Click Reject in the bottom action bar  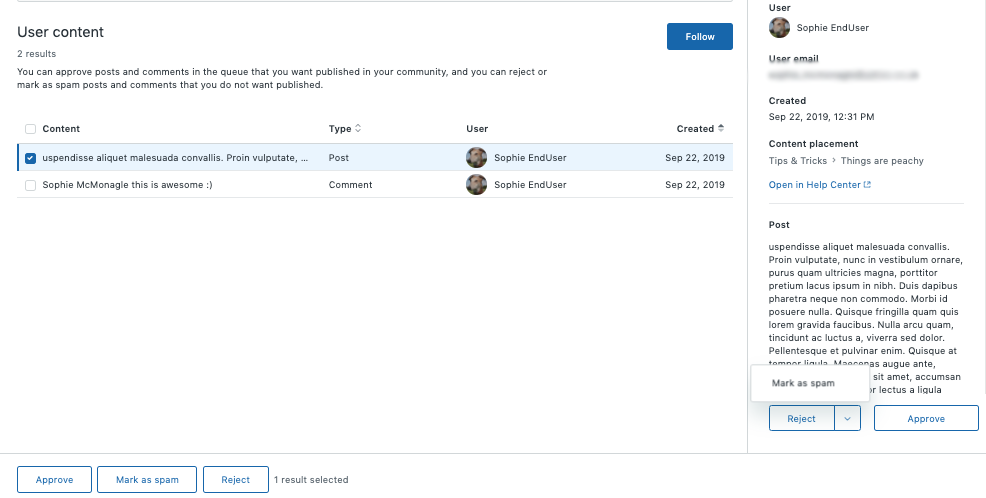pos(236,480)
